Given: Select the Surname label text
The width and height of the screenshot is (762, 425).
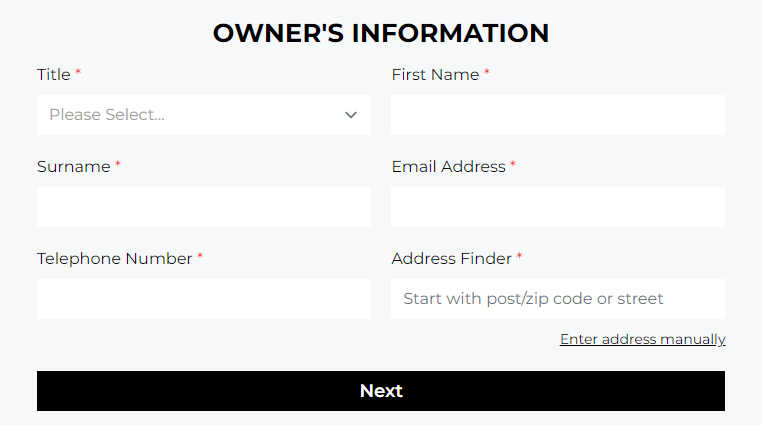Looking at the screenshot, I should pos(73,167).
